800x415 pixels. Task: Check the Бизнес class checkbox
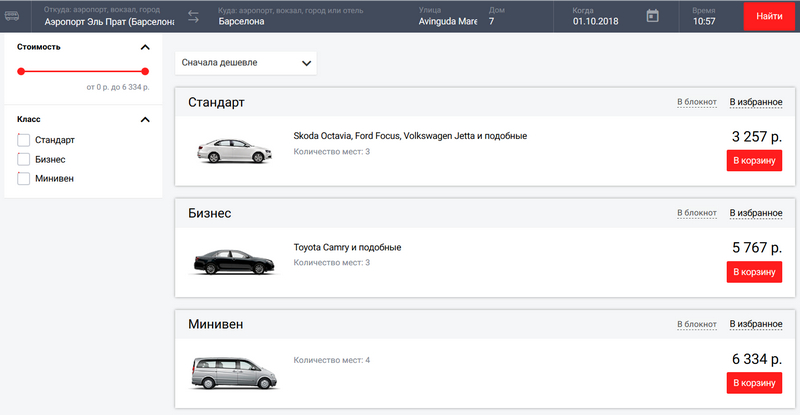pos(24,159)
